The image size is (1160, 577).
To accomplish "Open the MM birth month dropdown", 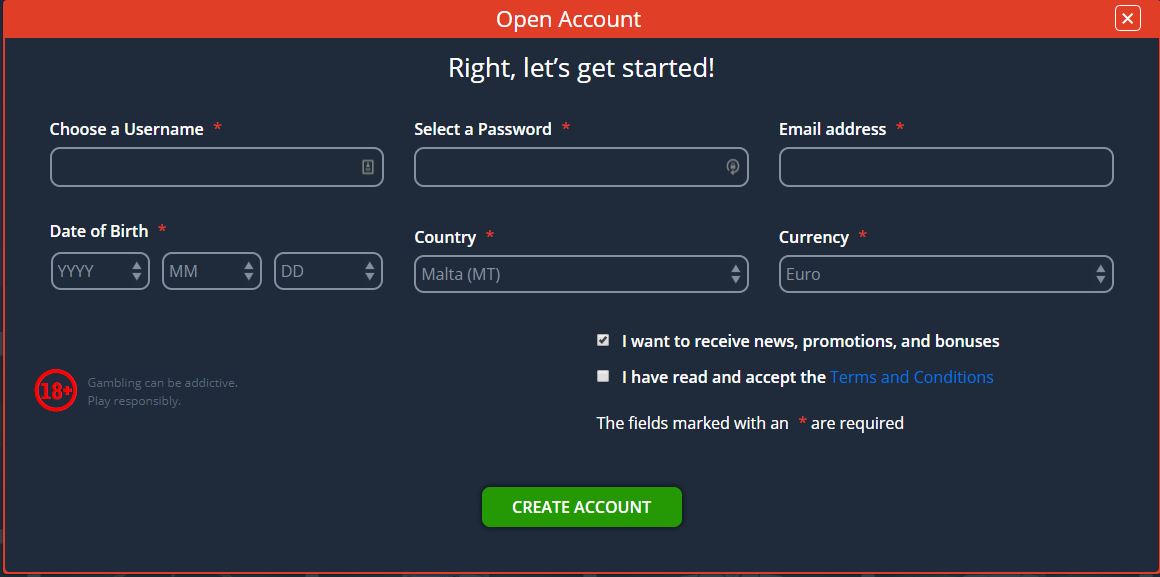I will [x=212, y=271].
